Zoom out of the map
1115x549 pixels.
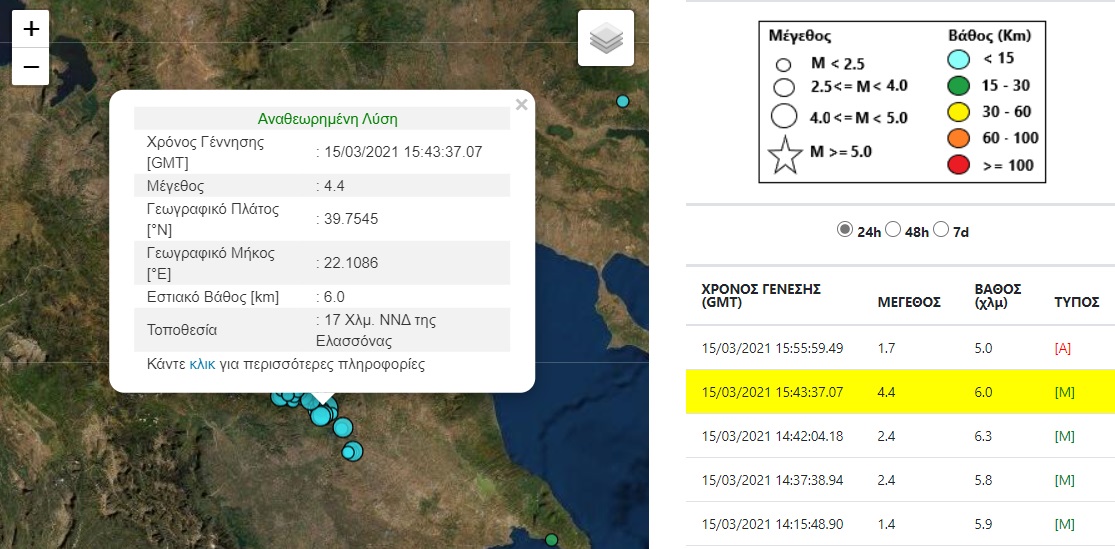[31, 67]
